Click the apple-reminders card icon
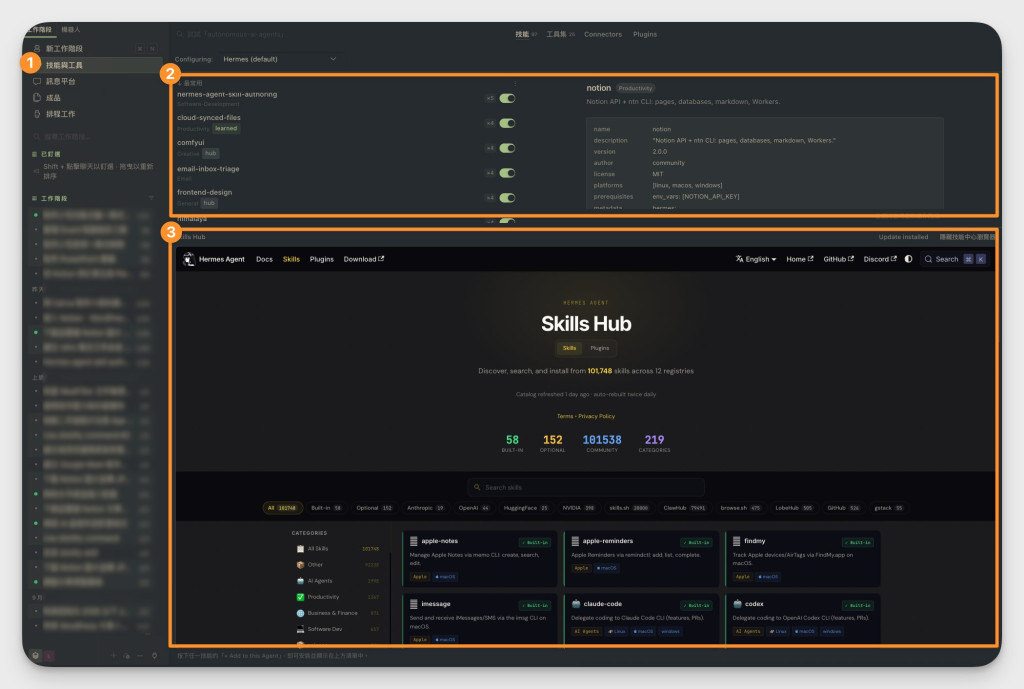This screenshot has width=1024, height=689. tap(575, 541)
